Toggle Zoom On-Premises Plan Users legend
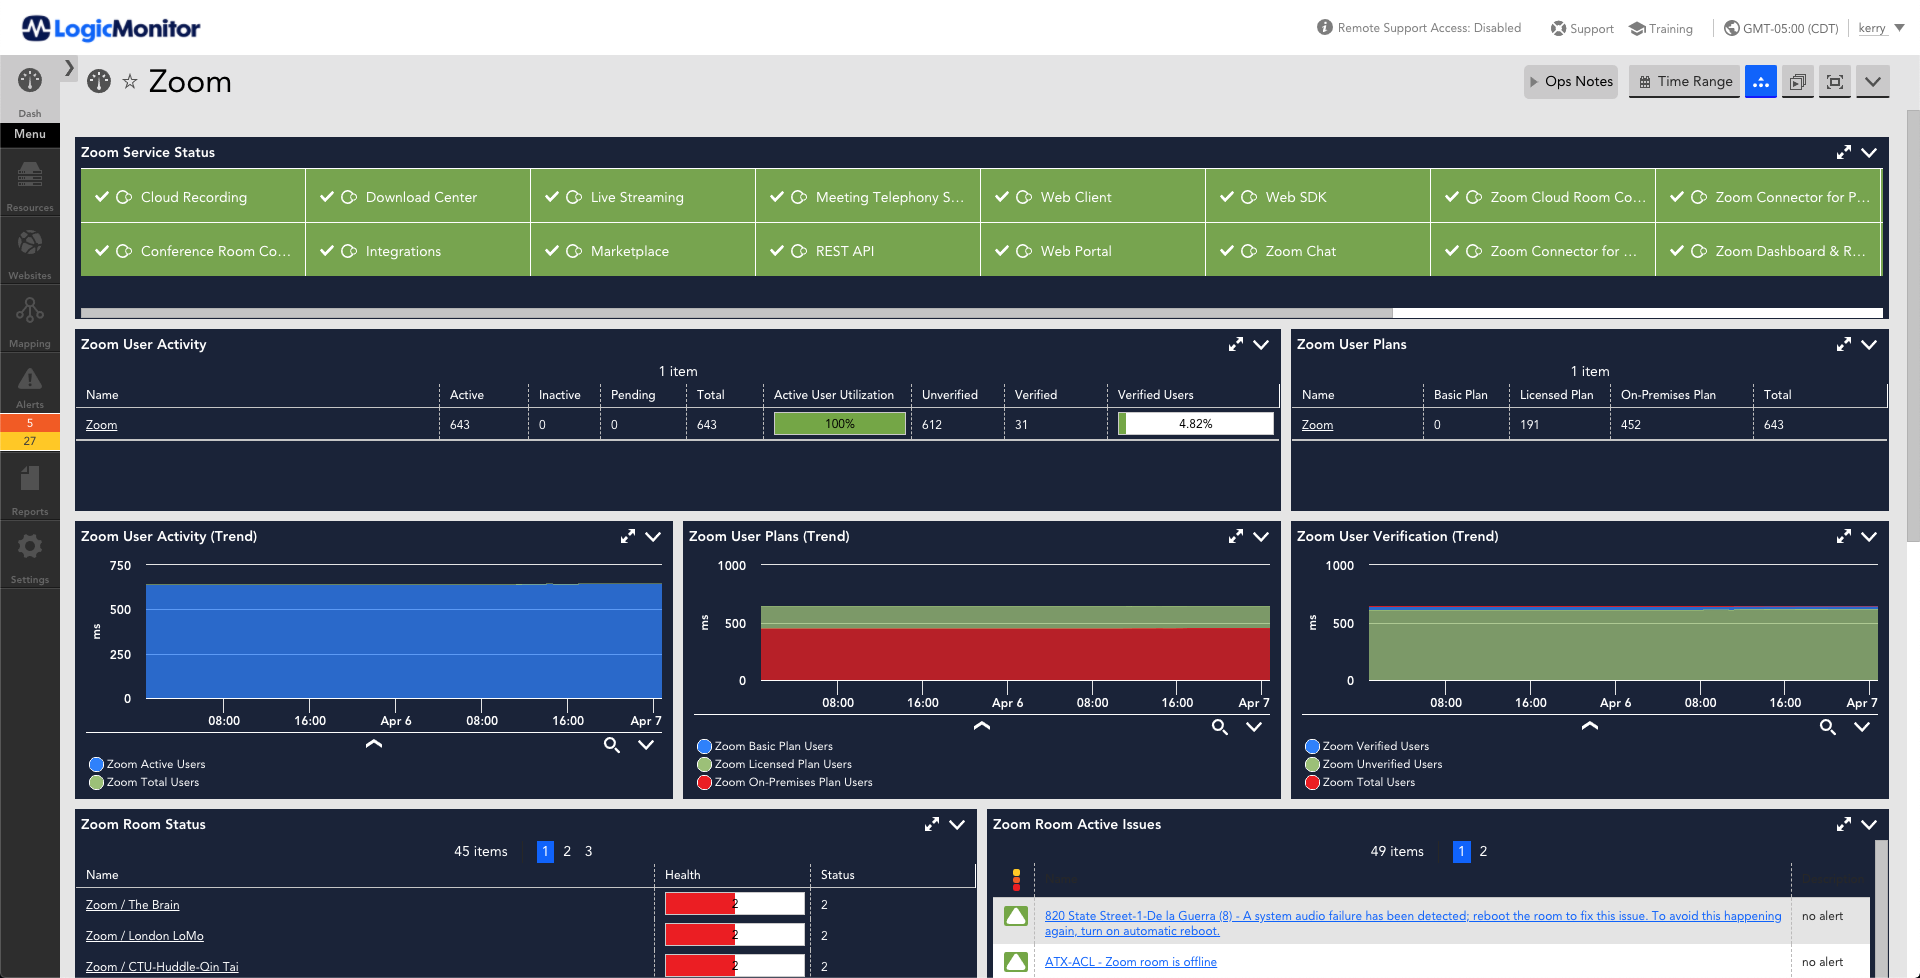The height and width of the screenshot is (978, 1920). (792, 782)
